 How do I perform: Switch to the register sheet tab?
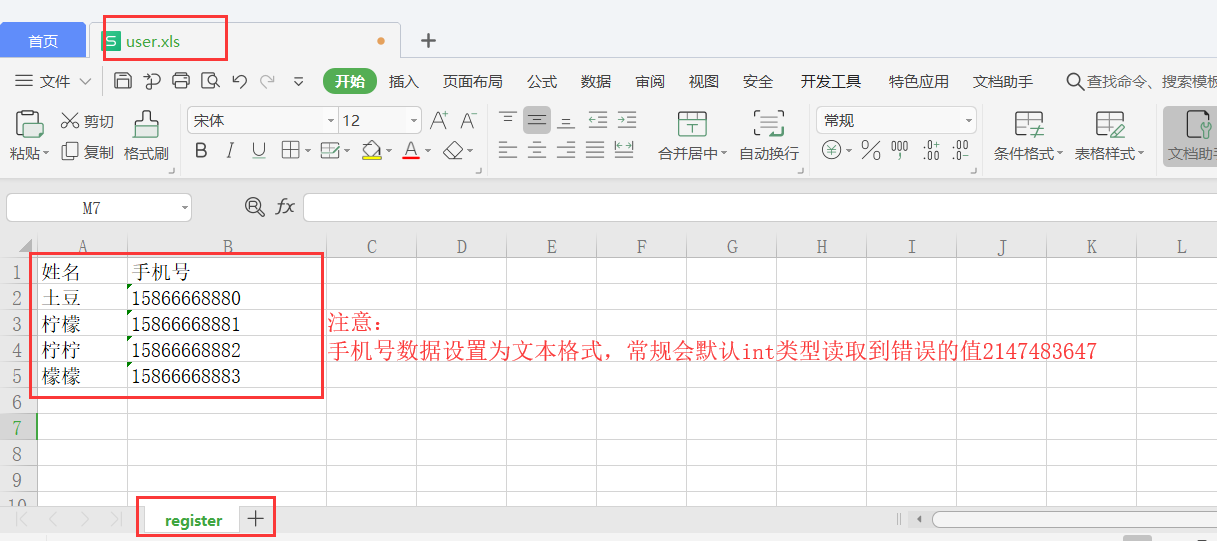[194, 521]
